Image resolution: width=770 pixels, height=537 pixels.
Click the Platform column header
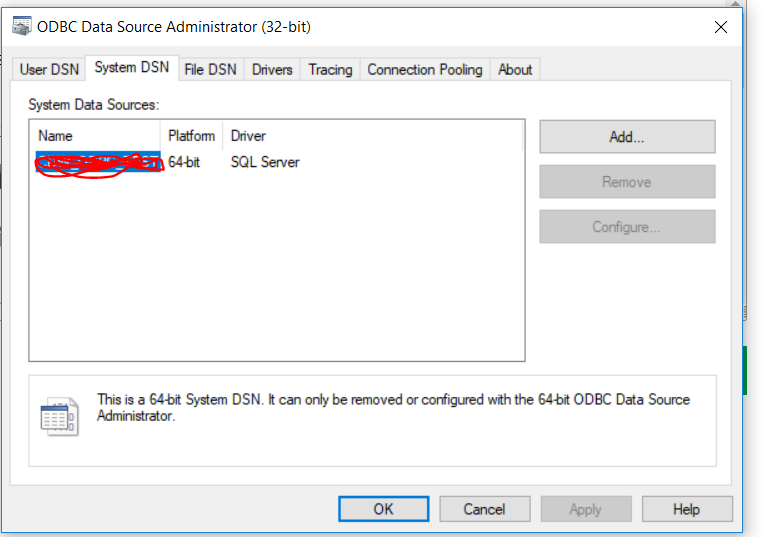191,136
